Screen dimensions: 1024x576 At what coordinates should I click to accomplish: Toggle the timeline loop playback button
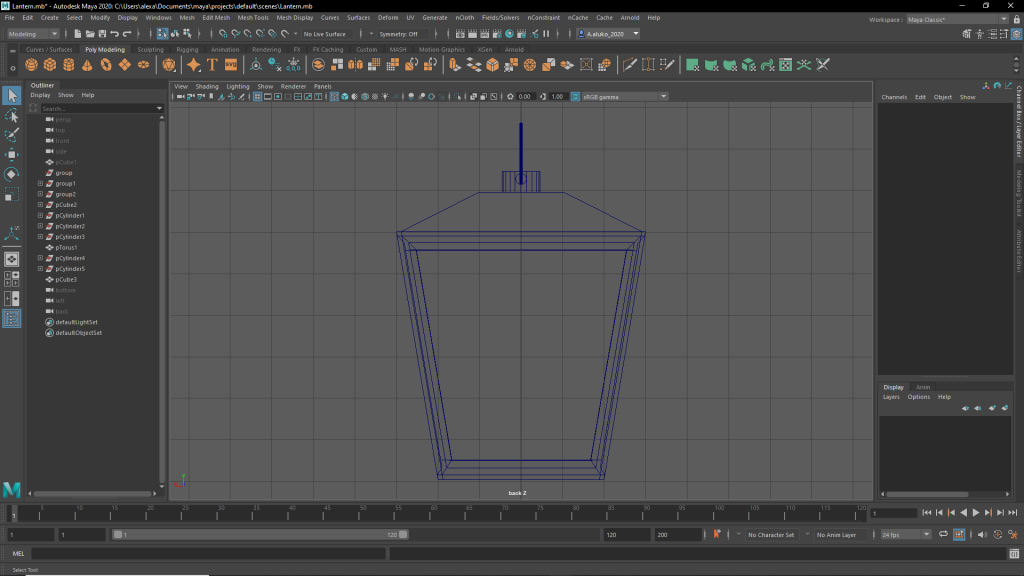tap(941, 535)
